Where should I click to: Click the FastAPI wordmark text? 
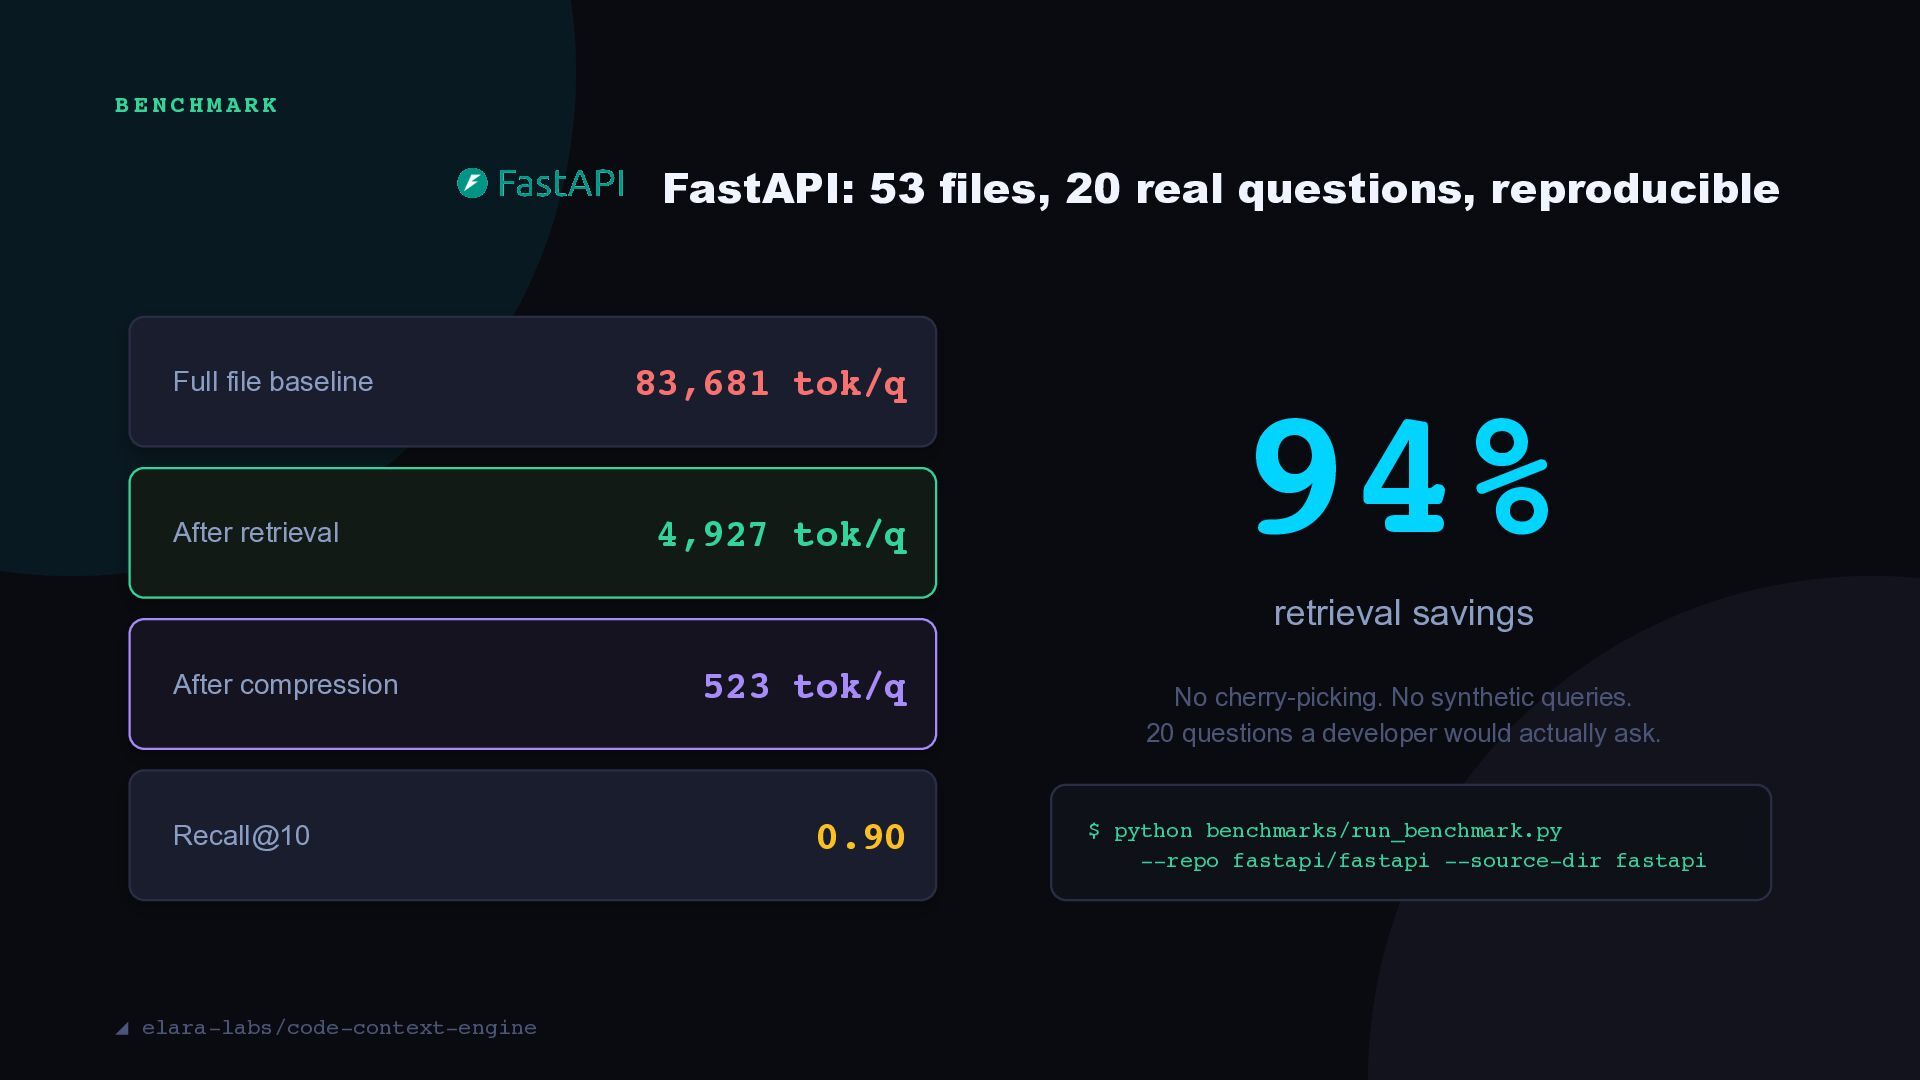560,183
